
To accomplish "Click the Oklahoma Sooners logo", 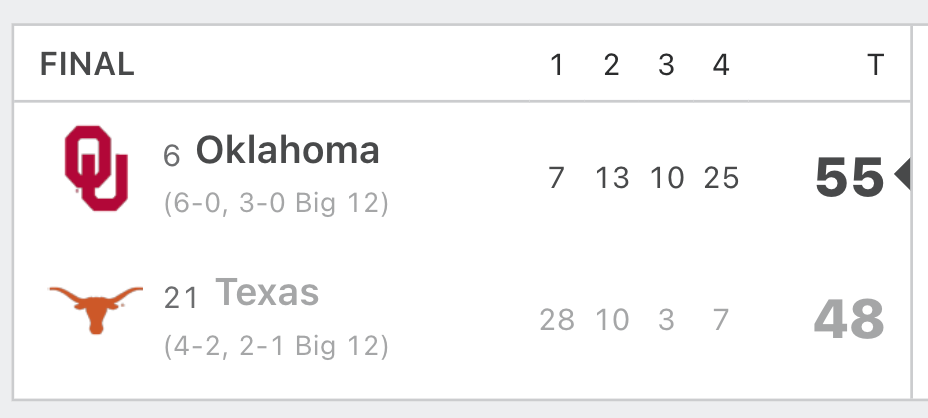I will [x=96, y=168].
